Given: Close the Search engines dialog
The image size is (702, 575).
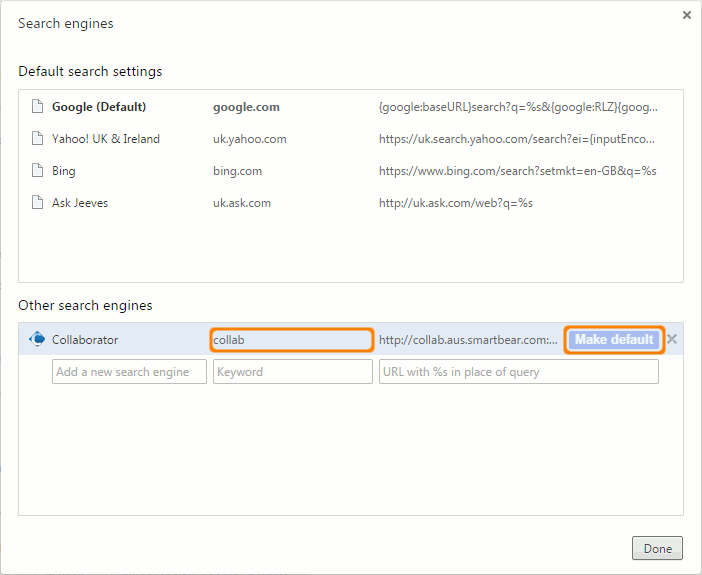Looking at the screenshot, I should [686, 15].
